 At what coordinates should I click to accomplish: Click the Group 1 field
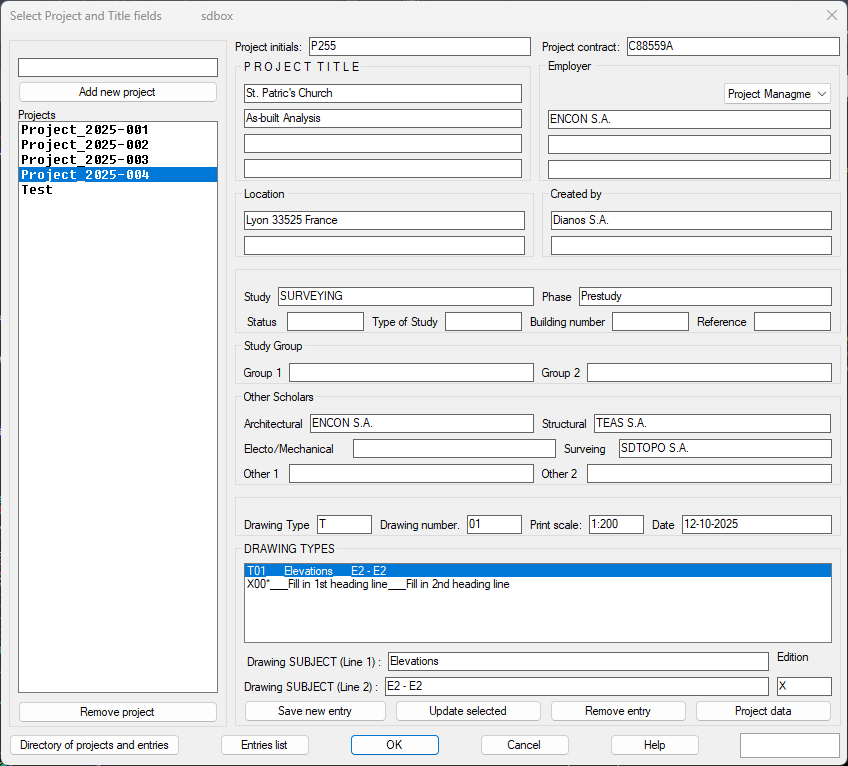tap(411, 373)
